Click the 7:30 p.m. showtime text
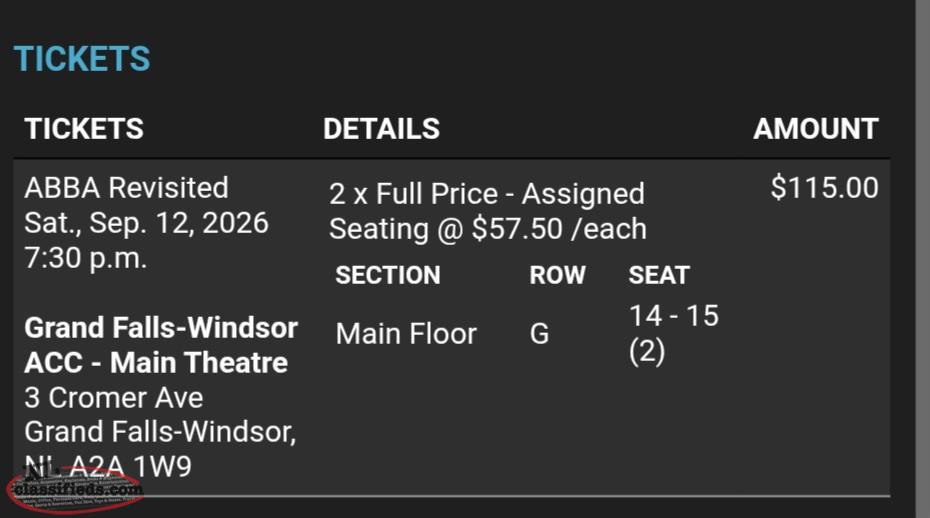The width and height of the screenshot is (930, 518). click(85, 258)
